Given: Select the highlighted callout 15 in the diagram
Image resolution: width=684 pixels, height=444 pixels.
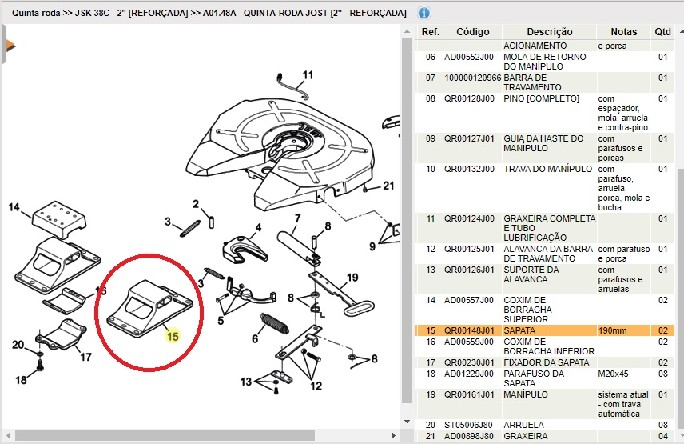Looking at the screenshot, I should 173,337.
